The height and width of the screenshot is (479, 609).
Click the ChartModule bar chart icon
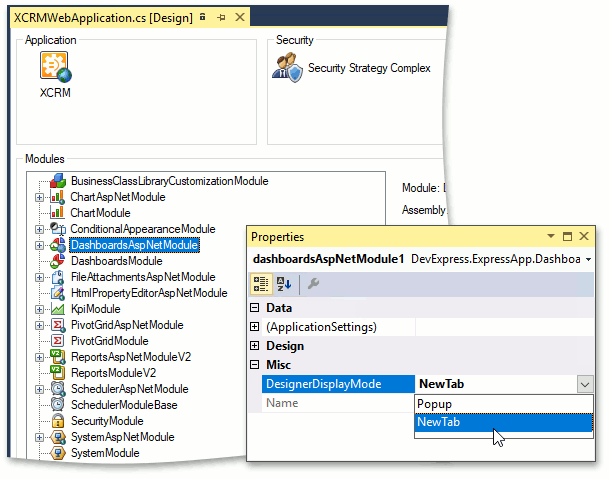[57, 213]
